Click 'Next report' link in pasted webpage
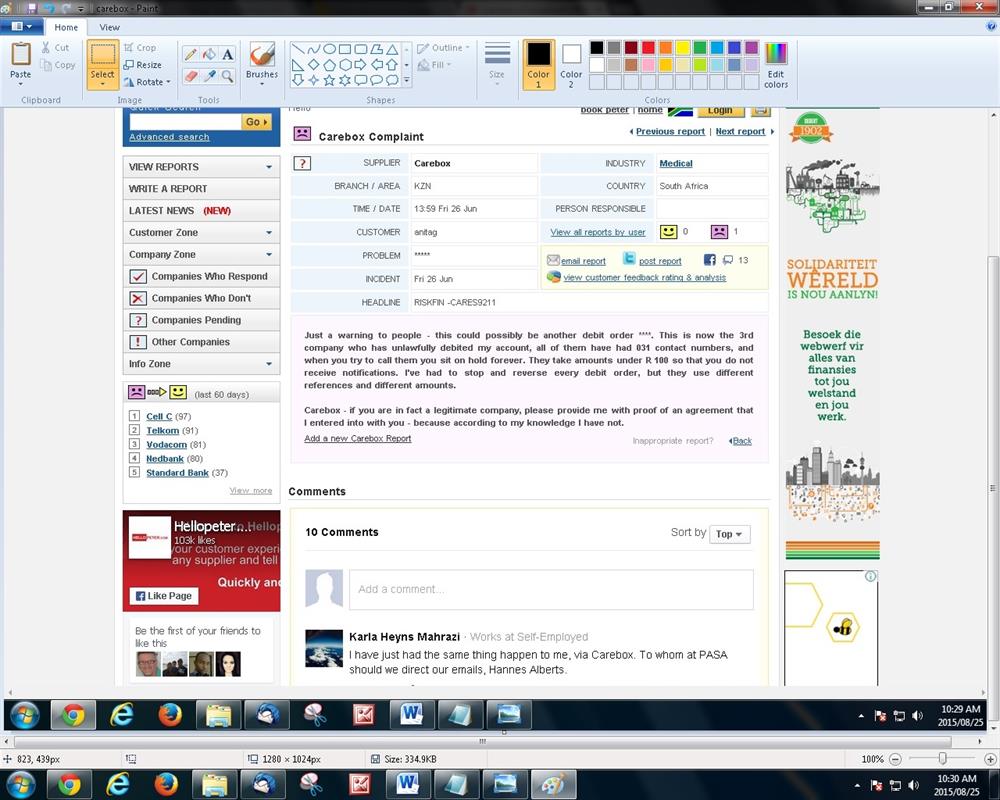 coord(740,131)
